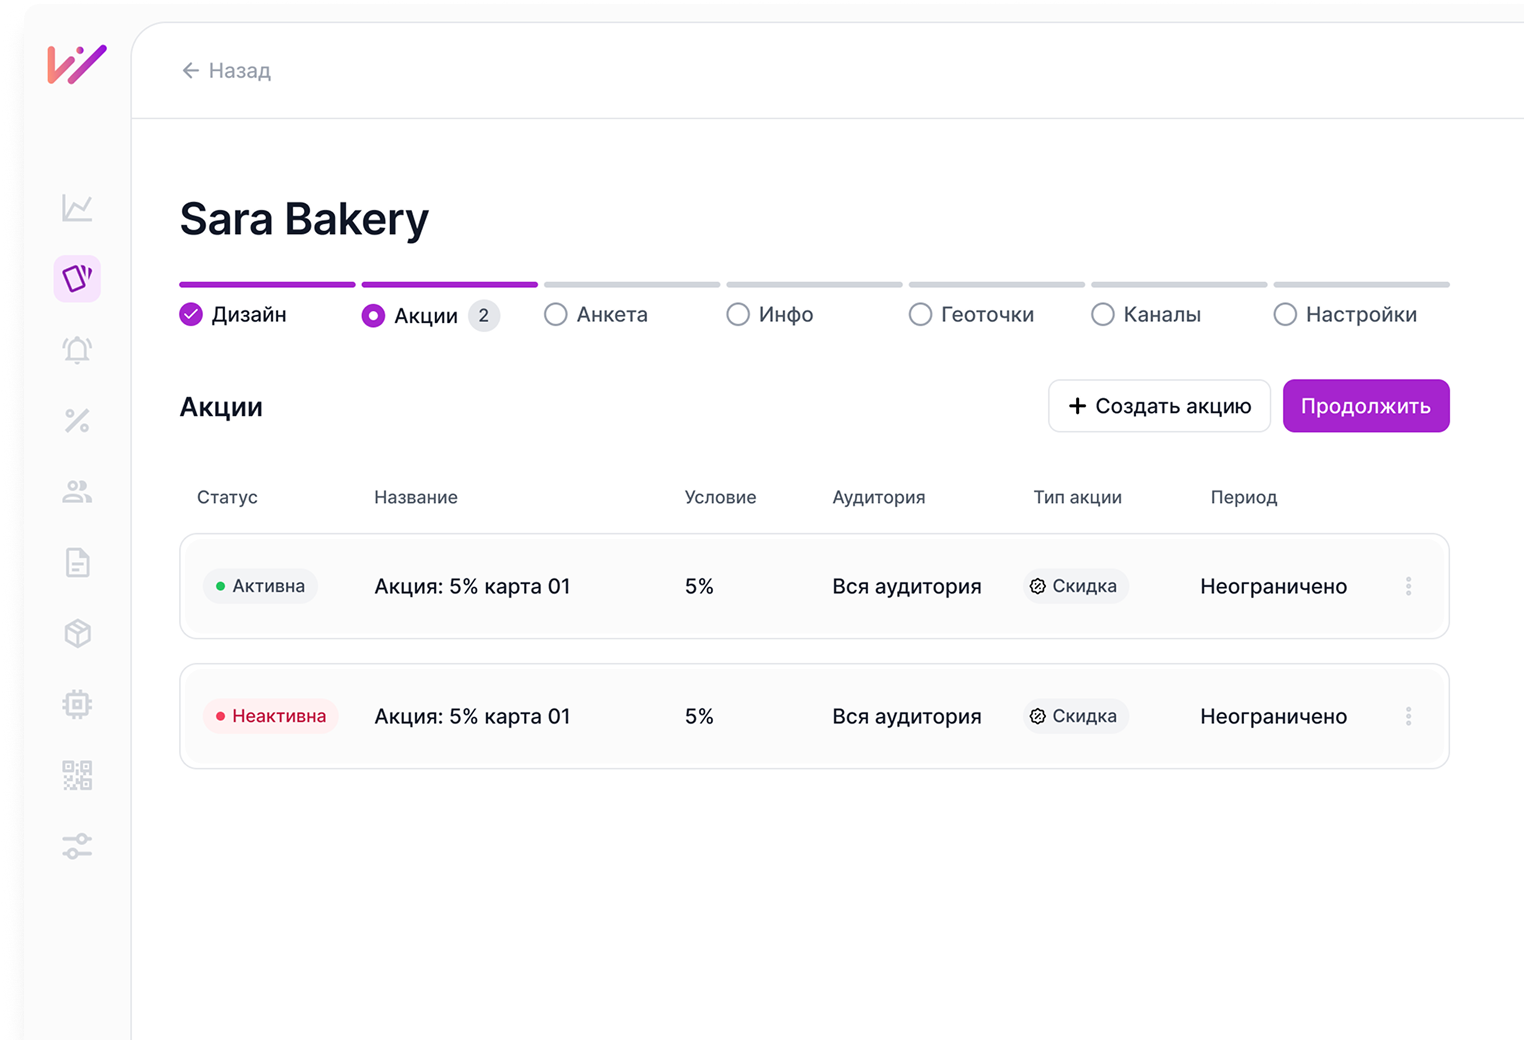The width and height of the screenshot is (1524, 1040).
Task: Open the three-dot menu for the Активна promotion
Action: [x=1408, y=586]
